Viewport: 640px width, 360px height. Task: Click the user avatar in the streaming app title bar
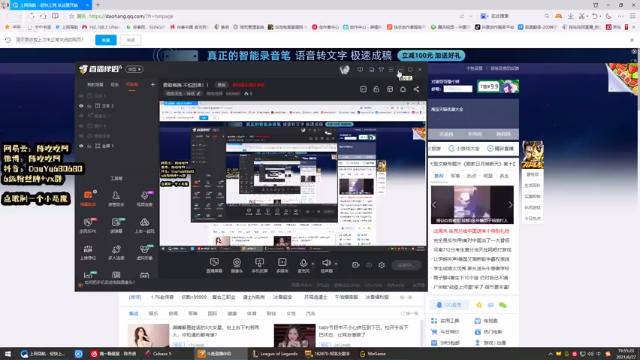click(344, 69)
